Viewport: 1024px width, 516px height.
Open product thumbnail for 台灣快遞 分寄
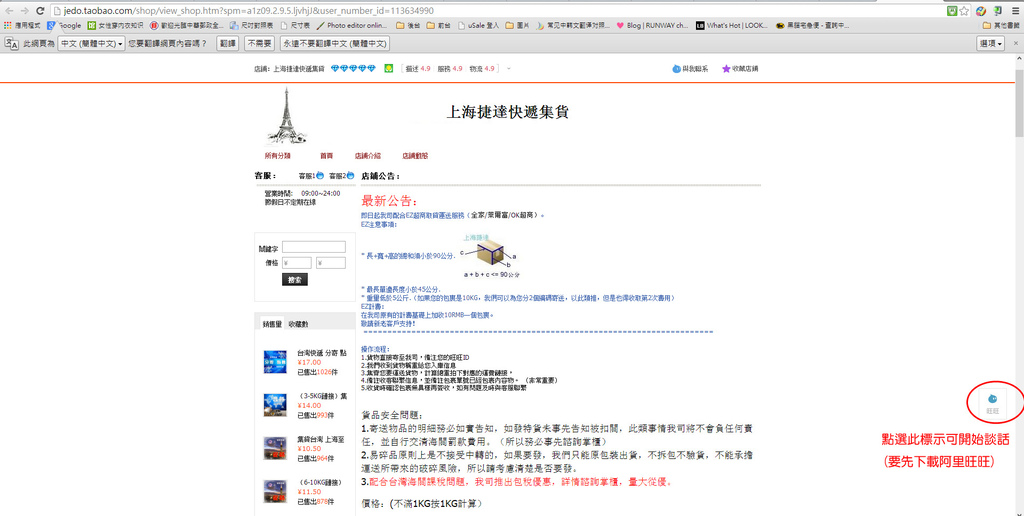(275, 362)
